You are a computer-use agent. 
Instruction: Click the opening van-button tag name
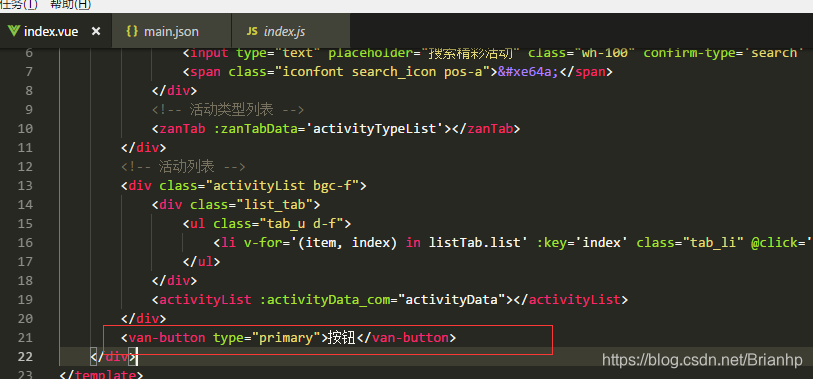click(x=167, y=338)
